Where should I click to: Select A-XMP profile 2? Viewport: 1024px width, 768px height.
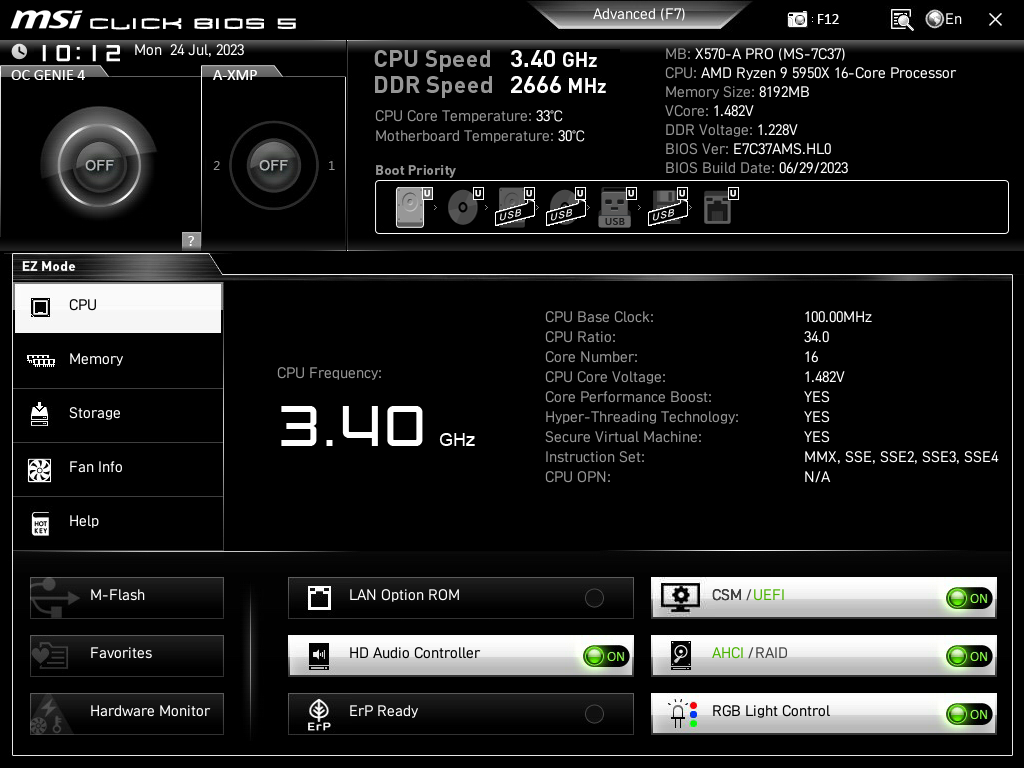(x=217, y=166)
